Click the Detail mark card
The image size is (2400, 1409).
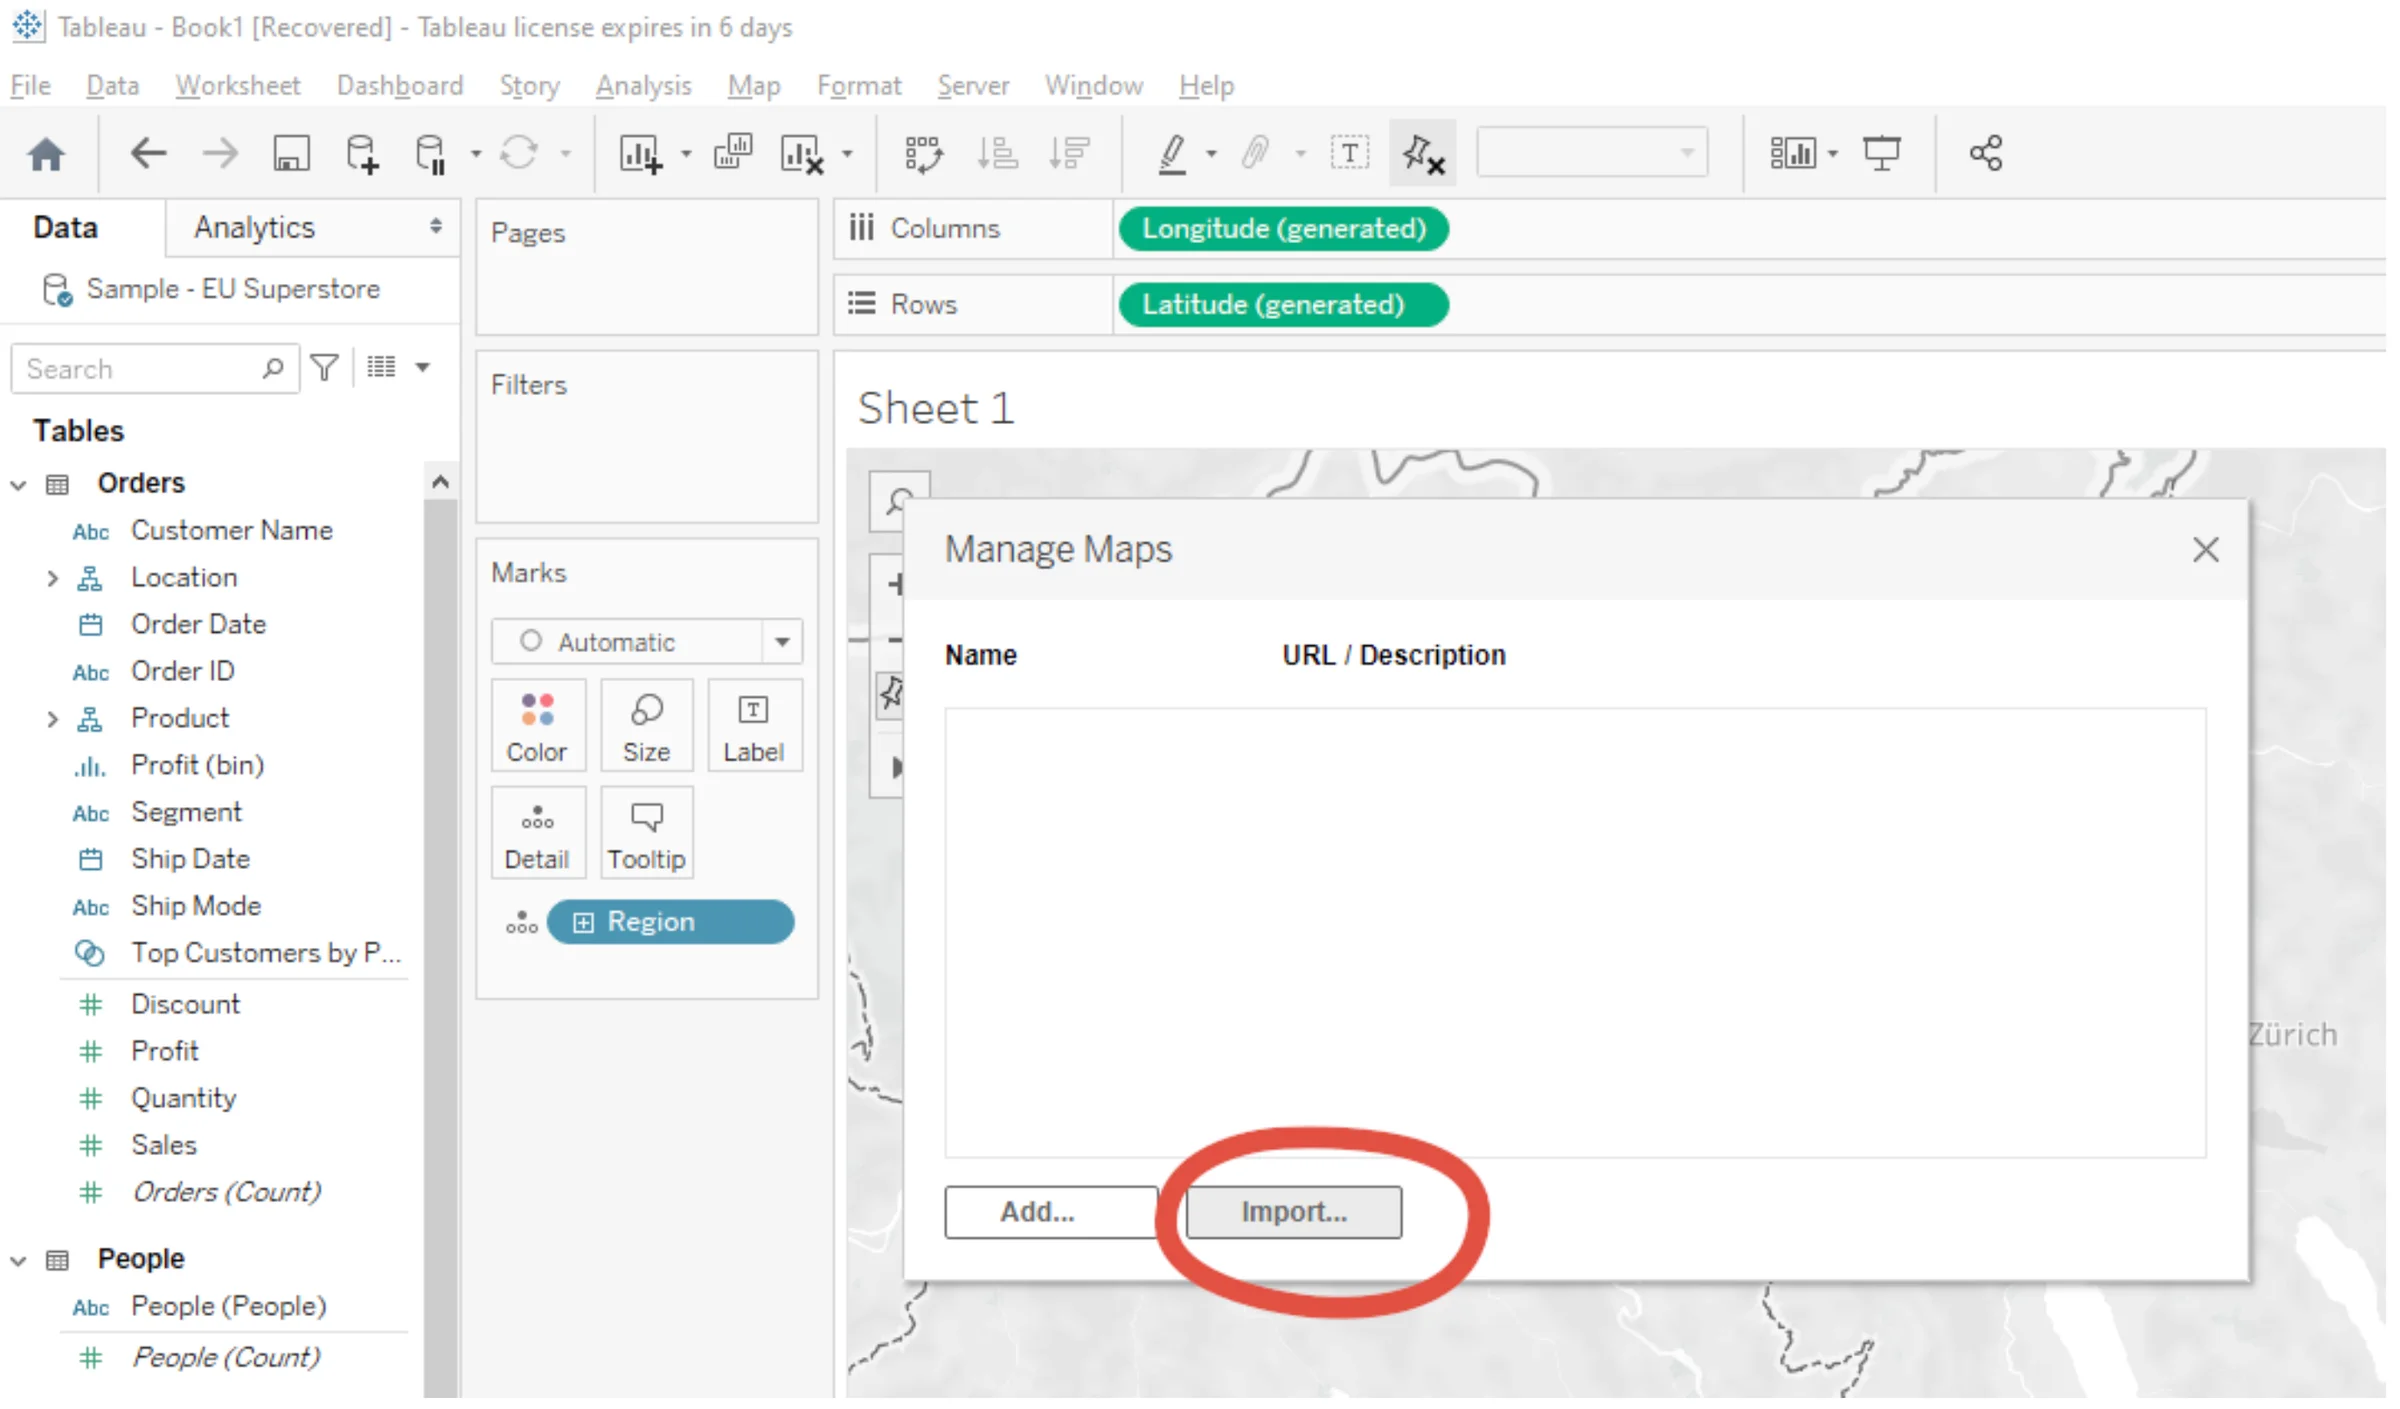point(537,833)
